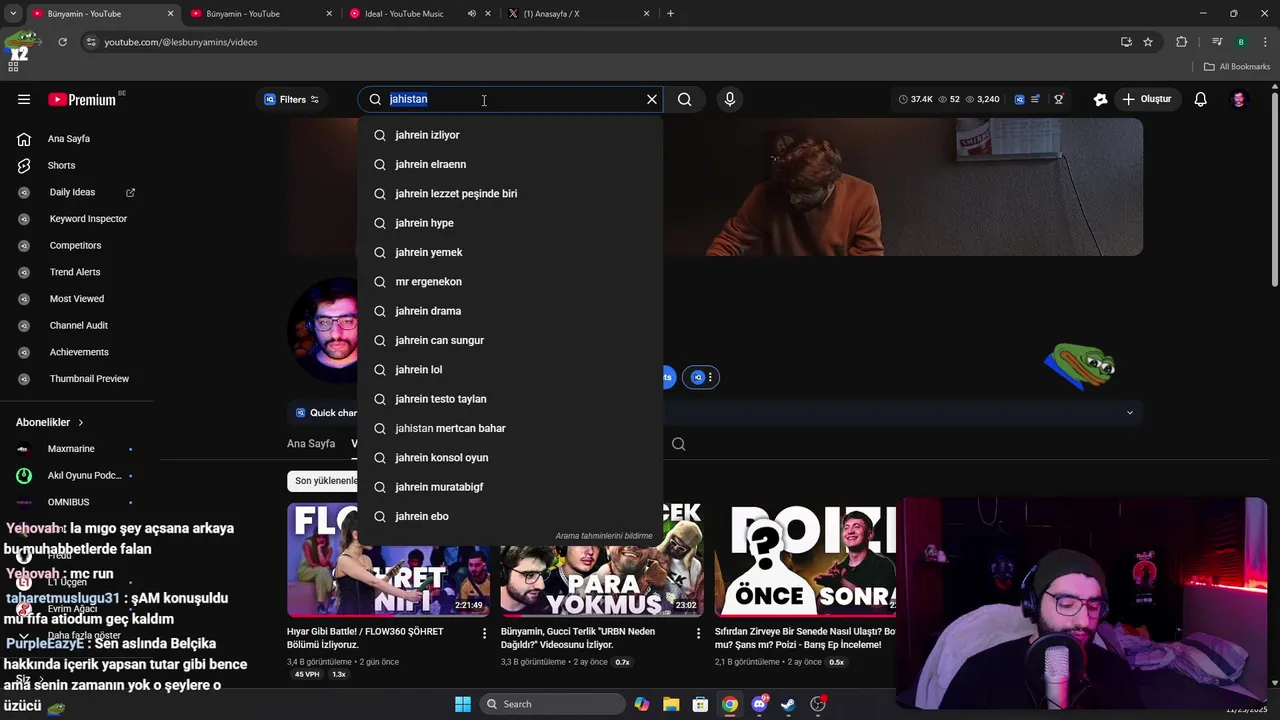The image size is (1280, 720).
Task: Open YouTube notifications bell
Action: coord(1201,99)
